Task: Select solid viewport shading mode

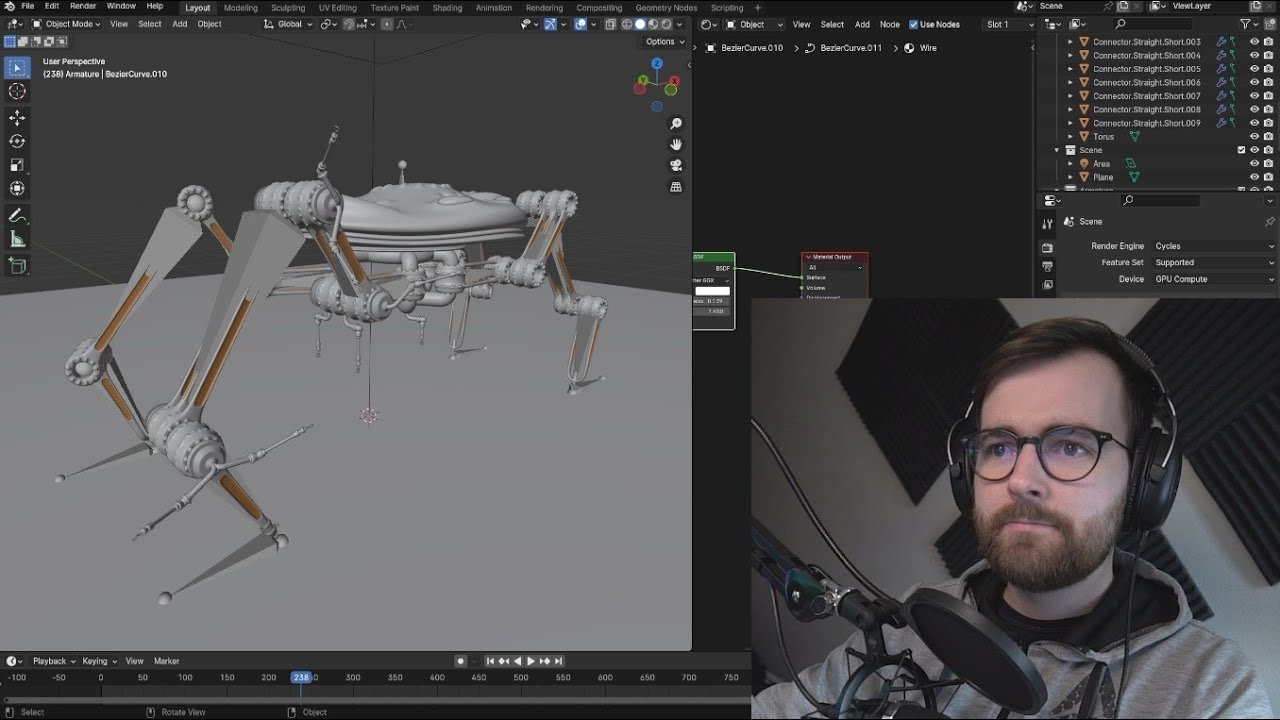Action: (x=640, y=24)
